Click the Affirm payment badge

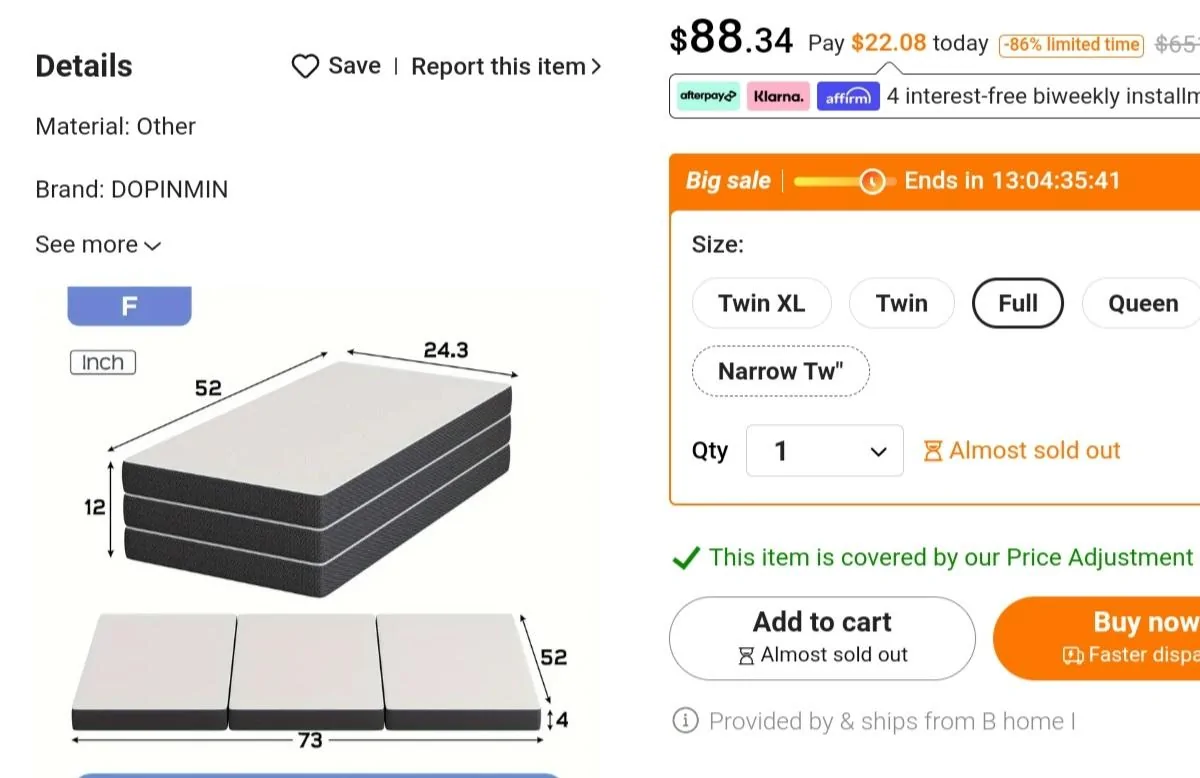point(848,97)
